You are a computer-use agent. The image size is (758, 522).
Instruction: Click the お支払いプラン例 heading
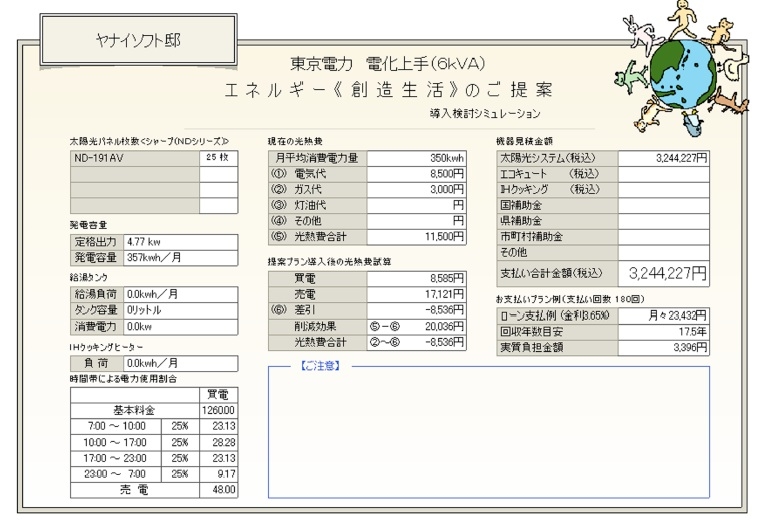tap(570, 299)
